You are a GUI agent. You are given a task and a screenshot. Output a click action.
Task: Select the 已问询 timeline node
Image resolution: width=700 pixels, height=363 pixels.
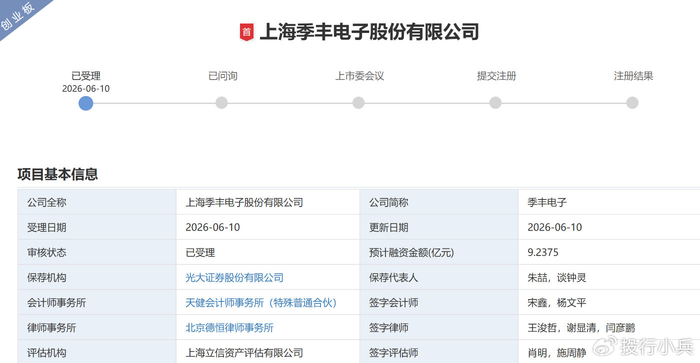[221, 103]
